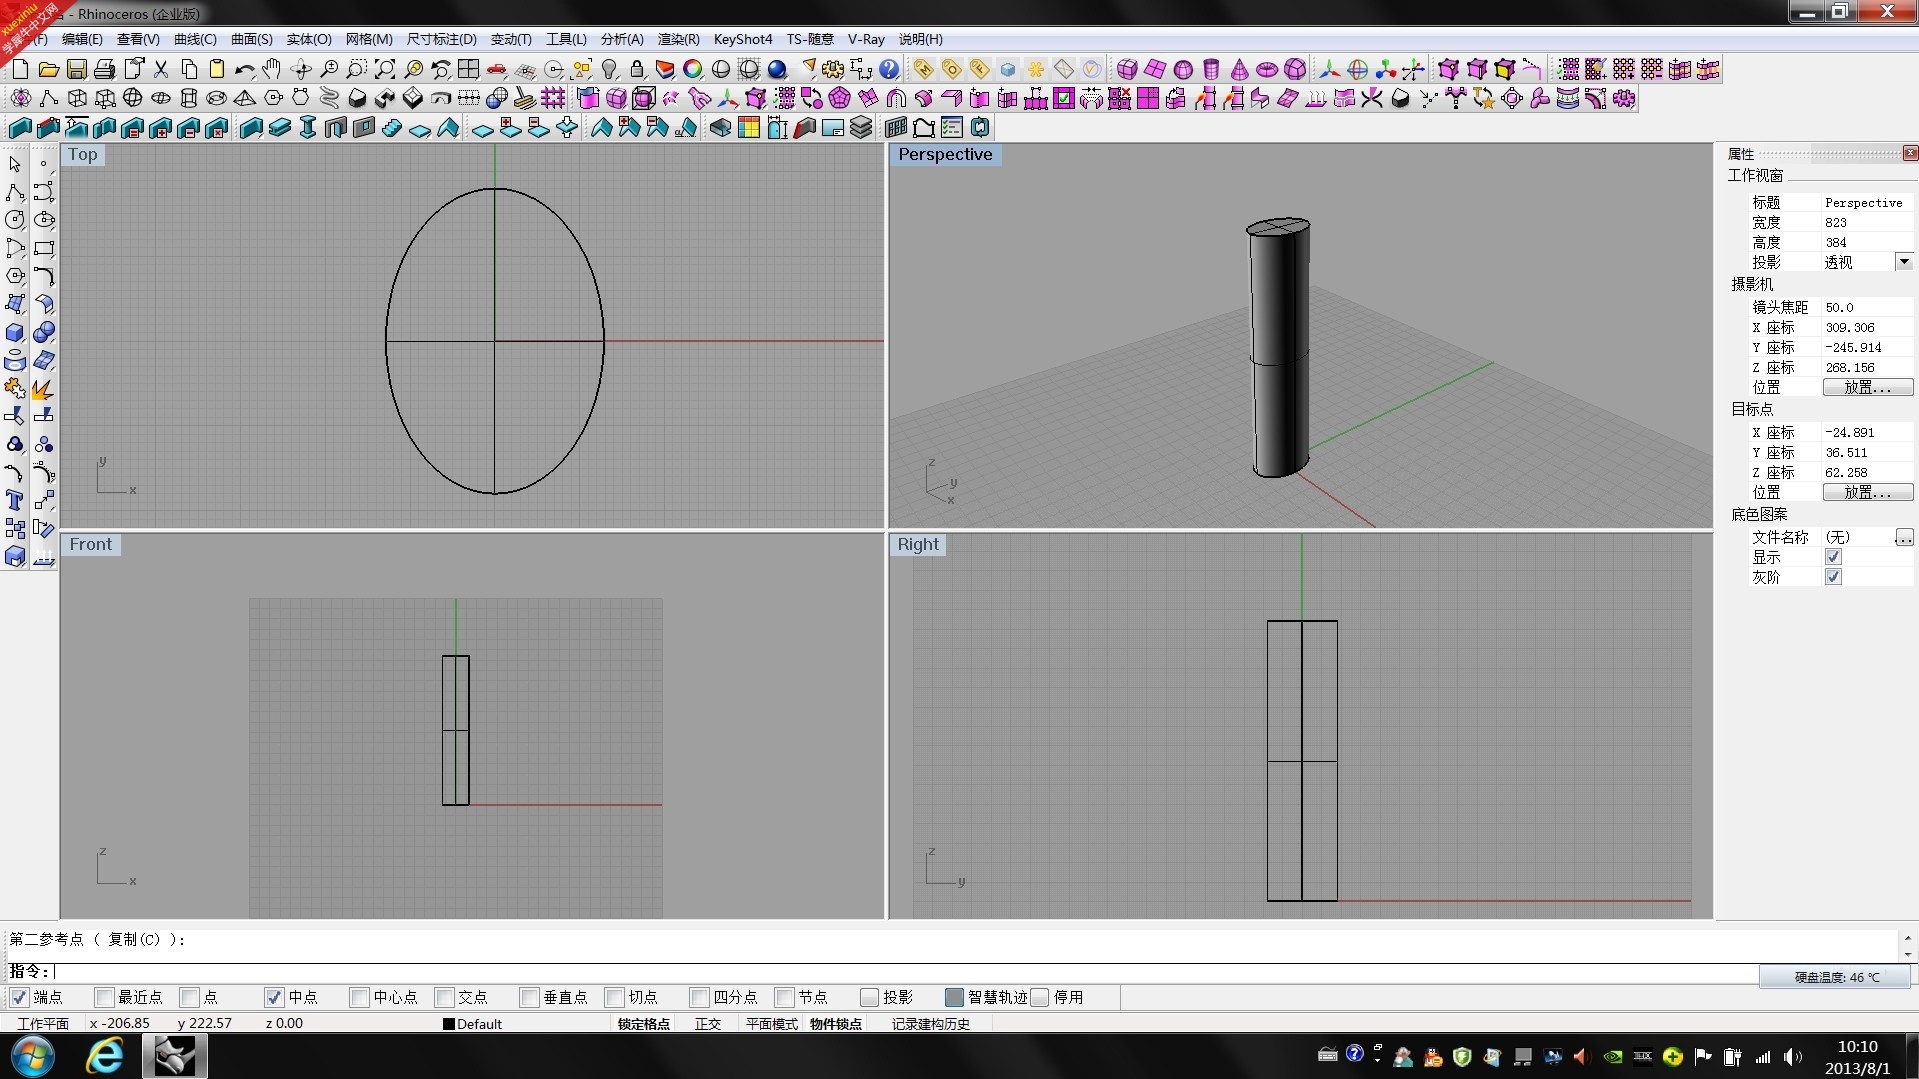Select the Rectangle tool in left toolbox
This screenshot has width=1919, height=1079.
pos(43,248)
